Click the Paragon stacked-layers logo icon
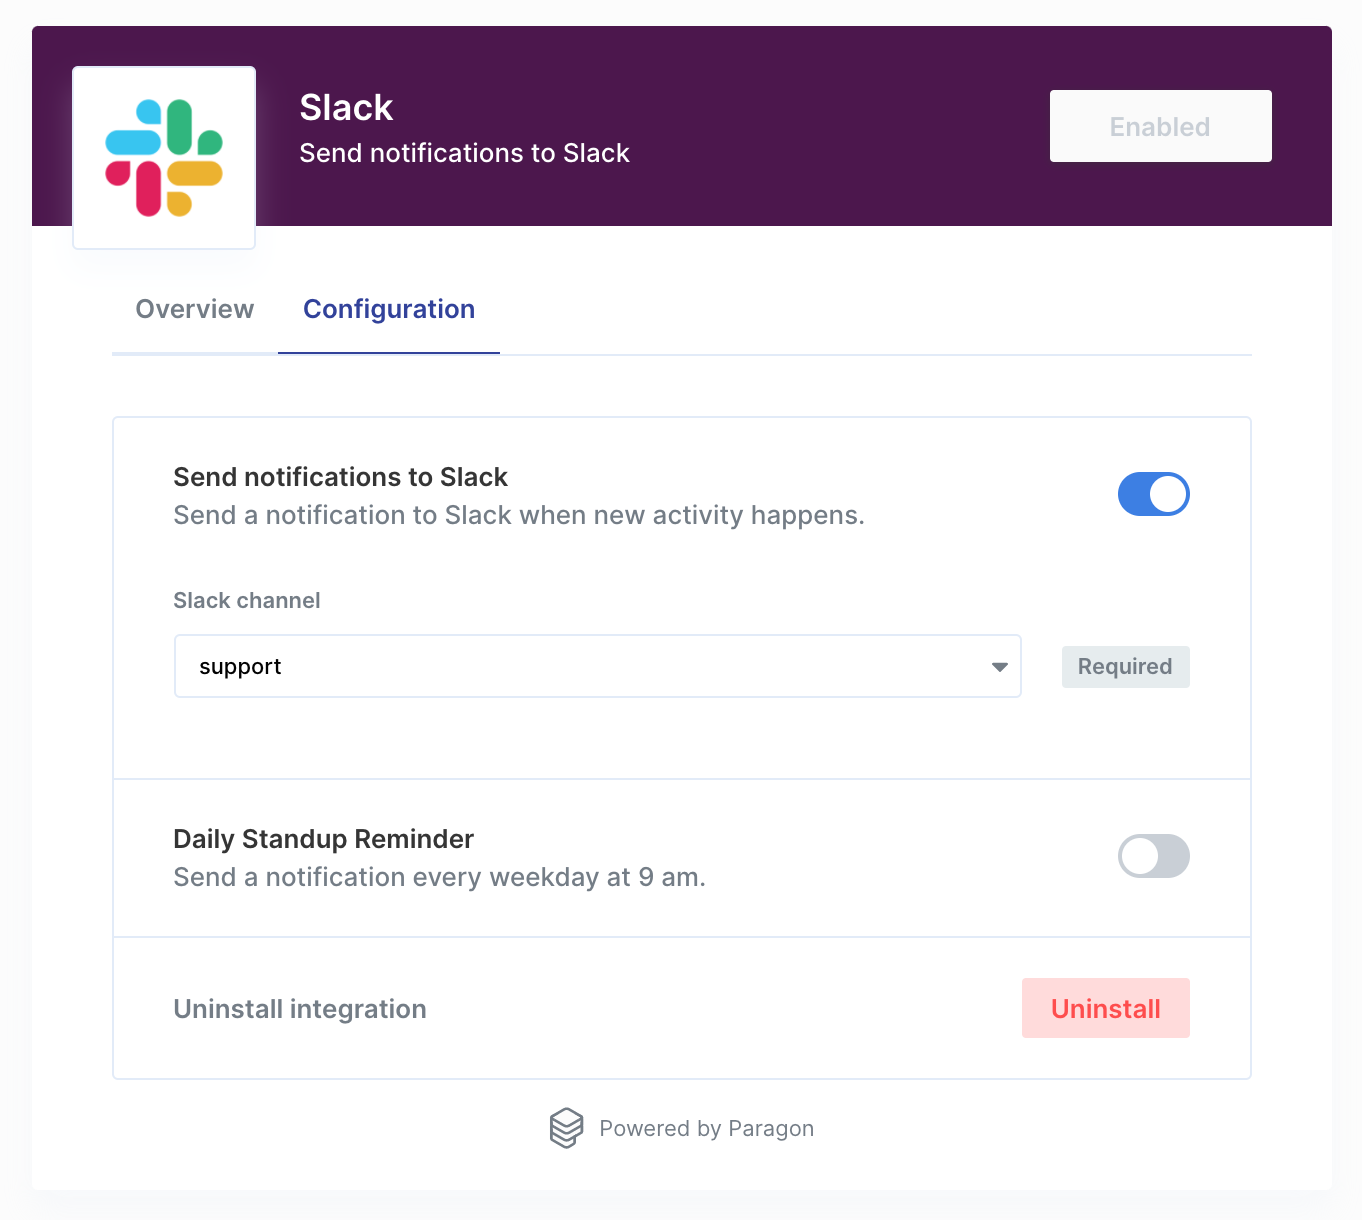This screenshot has width=1362, height=1220. pos(566,1128)
